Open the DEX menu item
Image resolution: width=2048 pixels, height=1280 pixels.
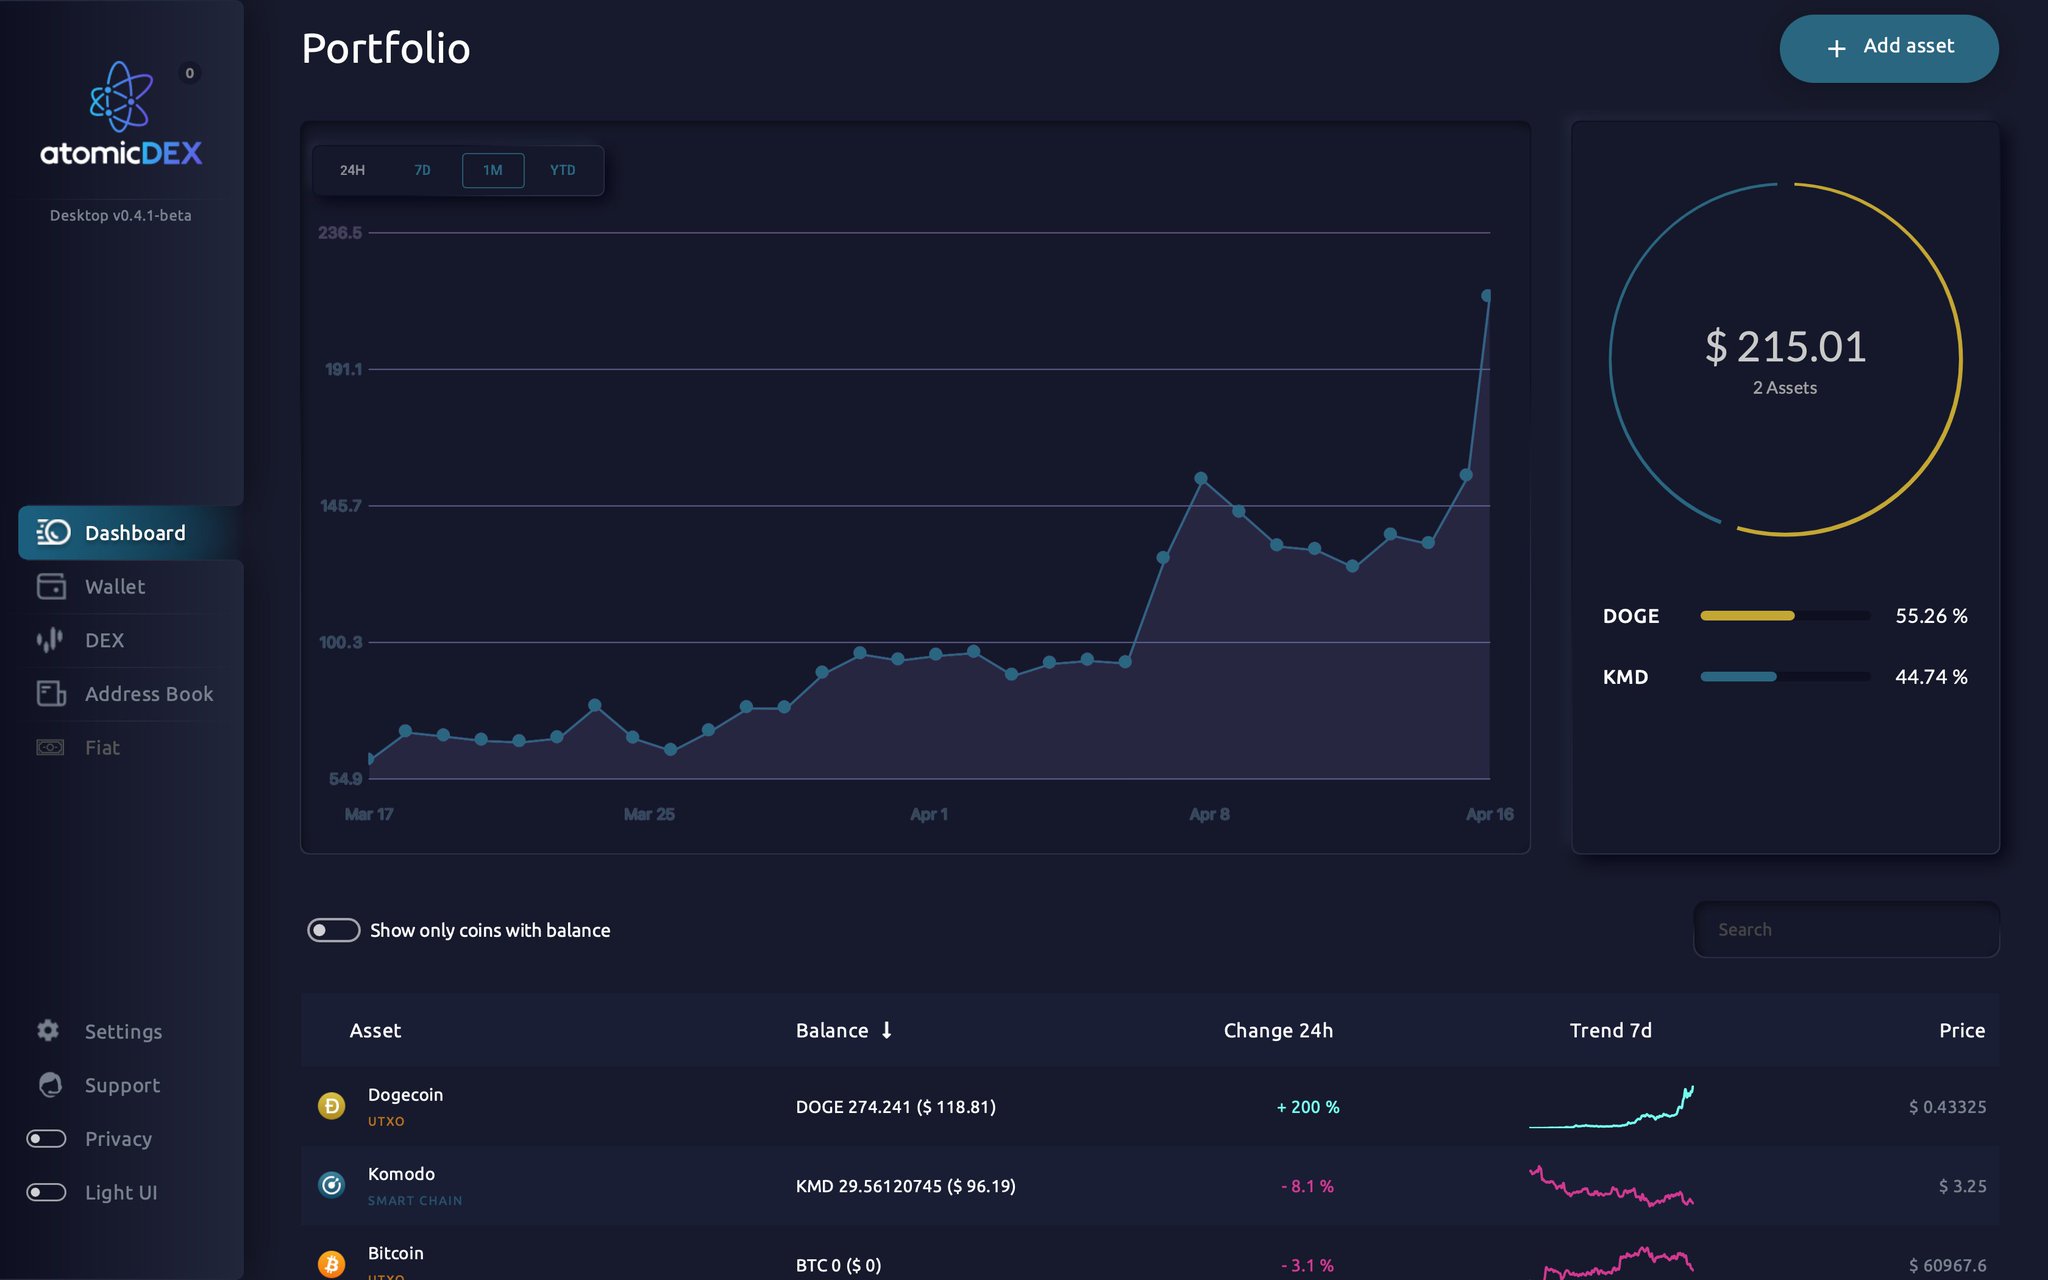coord(130,640)
